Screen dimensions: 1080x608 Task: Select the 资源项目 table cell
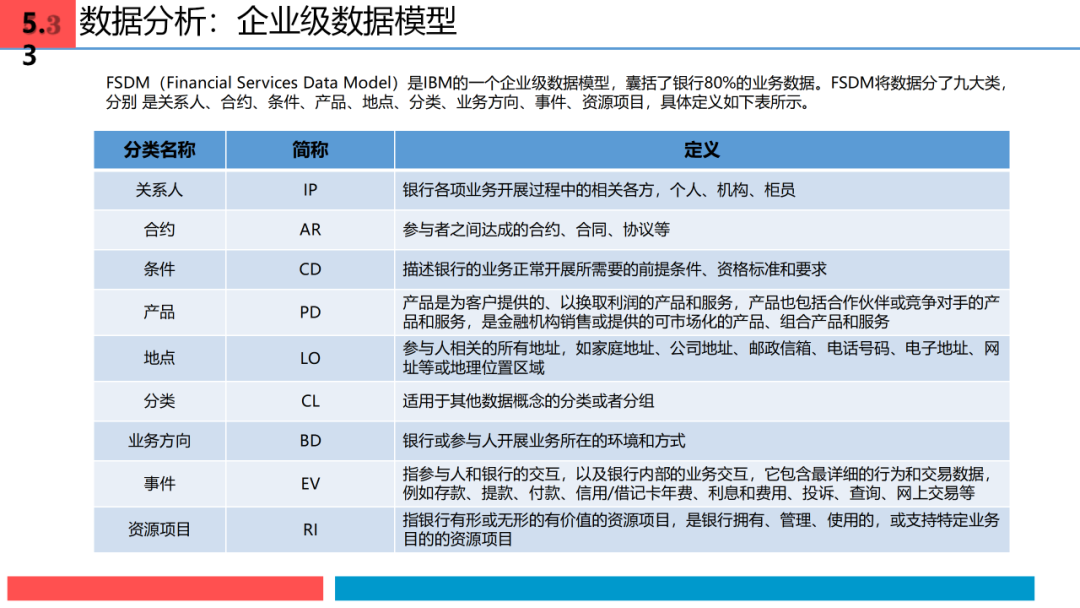(160, 530)
